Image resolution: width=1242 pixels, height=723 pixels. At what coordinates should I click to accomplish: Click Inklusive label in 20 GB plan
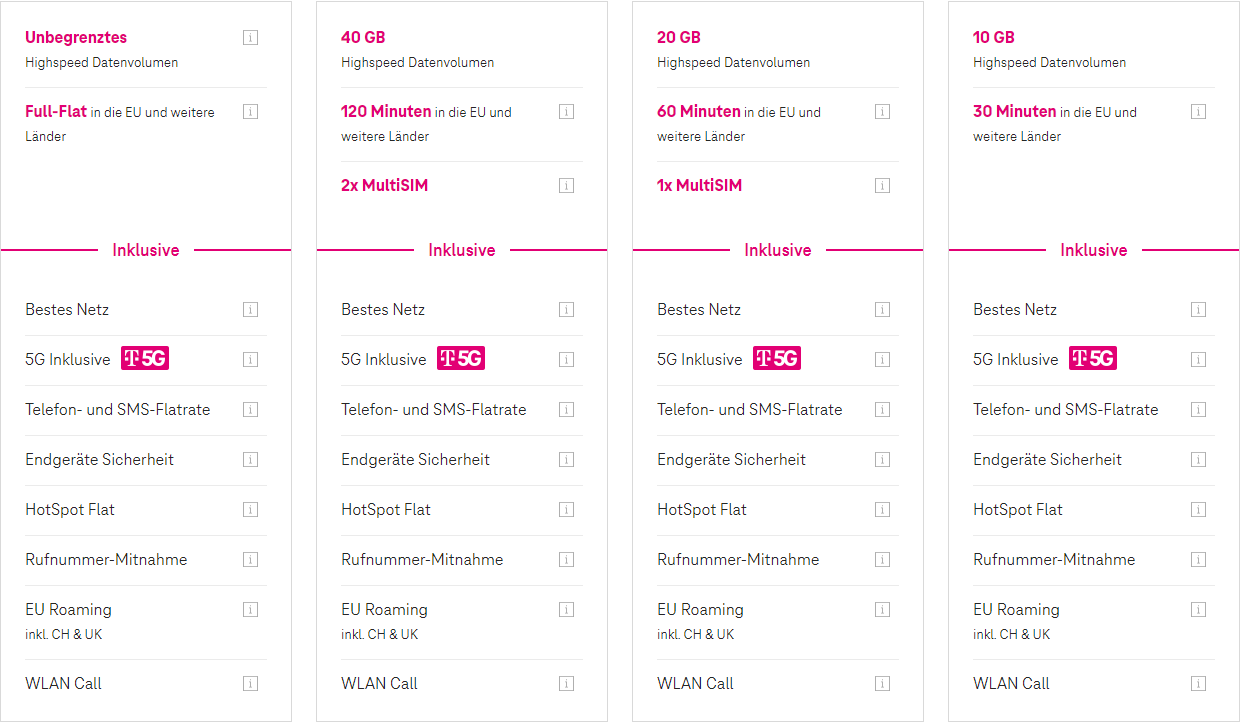point(778,250)
